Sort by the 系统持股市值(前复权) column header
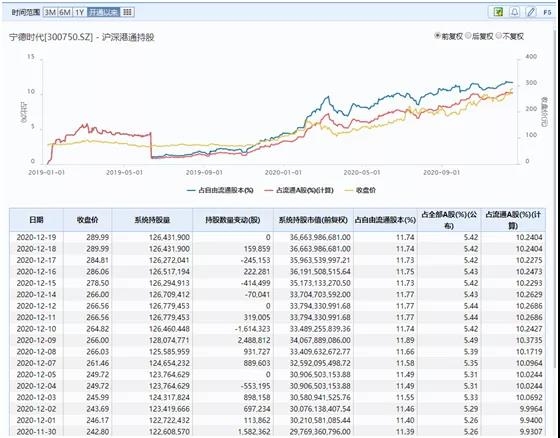 pos(313,220)
